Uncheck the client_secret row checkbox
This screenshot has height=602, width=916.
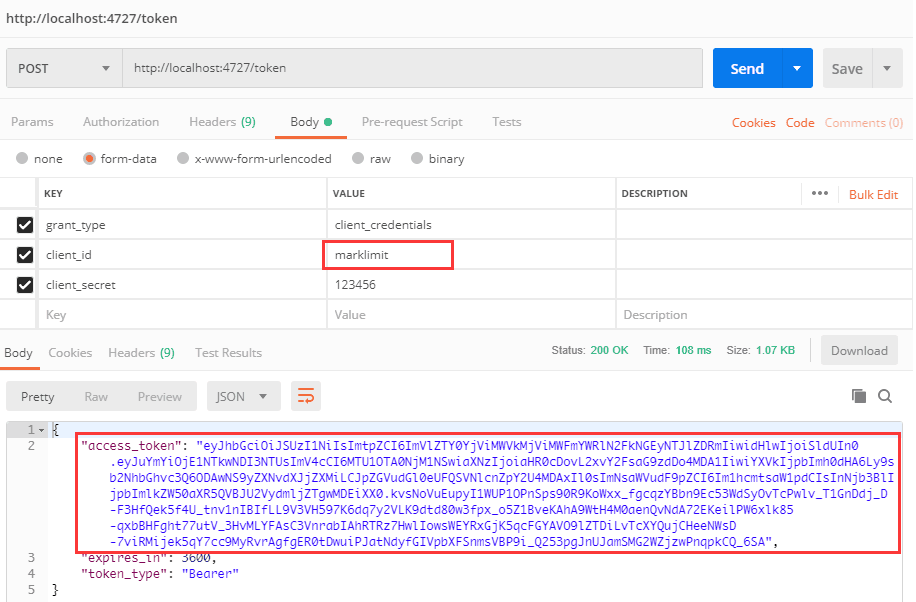[25, 285]
